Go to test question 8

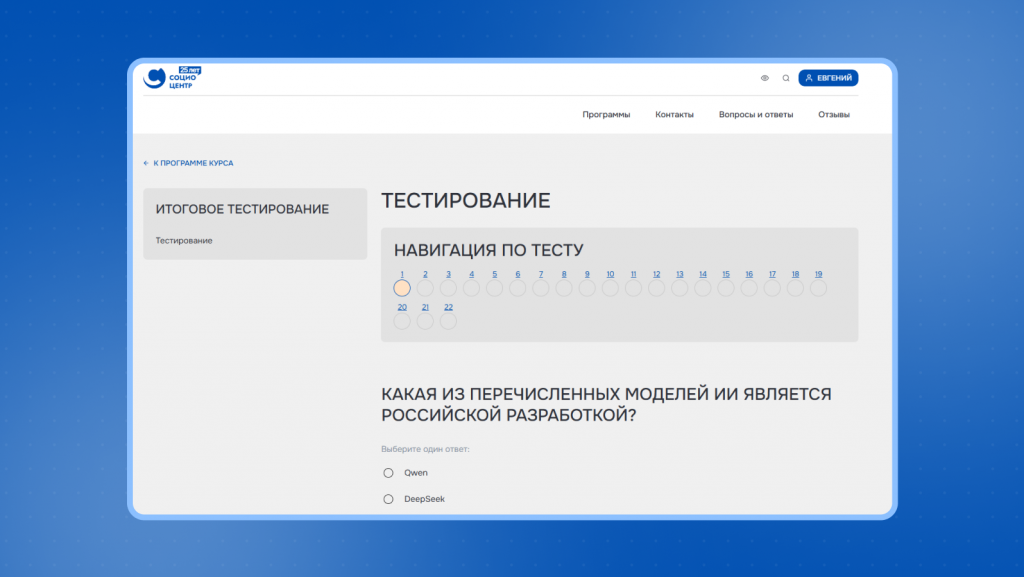(x=564, y=274)
